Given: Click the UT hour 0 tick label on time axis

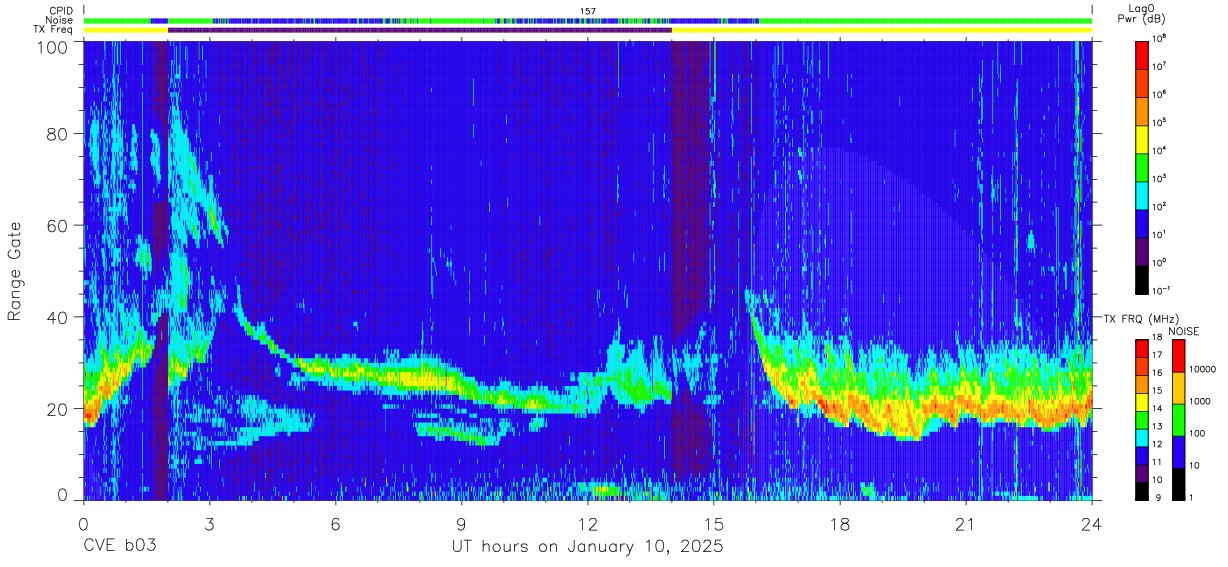Looking at the screenshot, I should [x=82, y=524].
